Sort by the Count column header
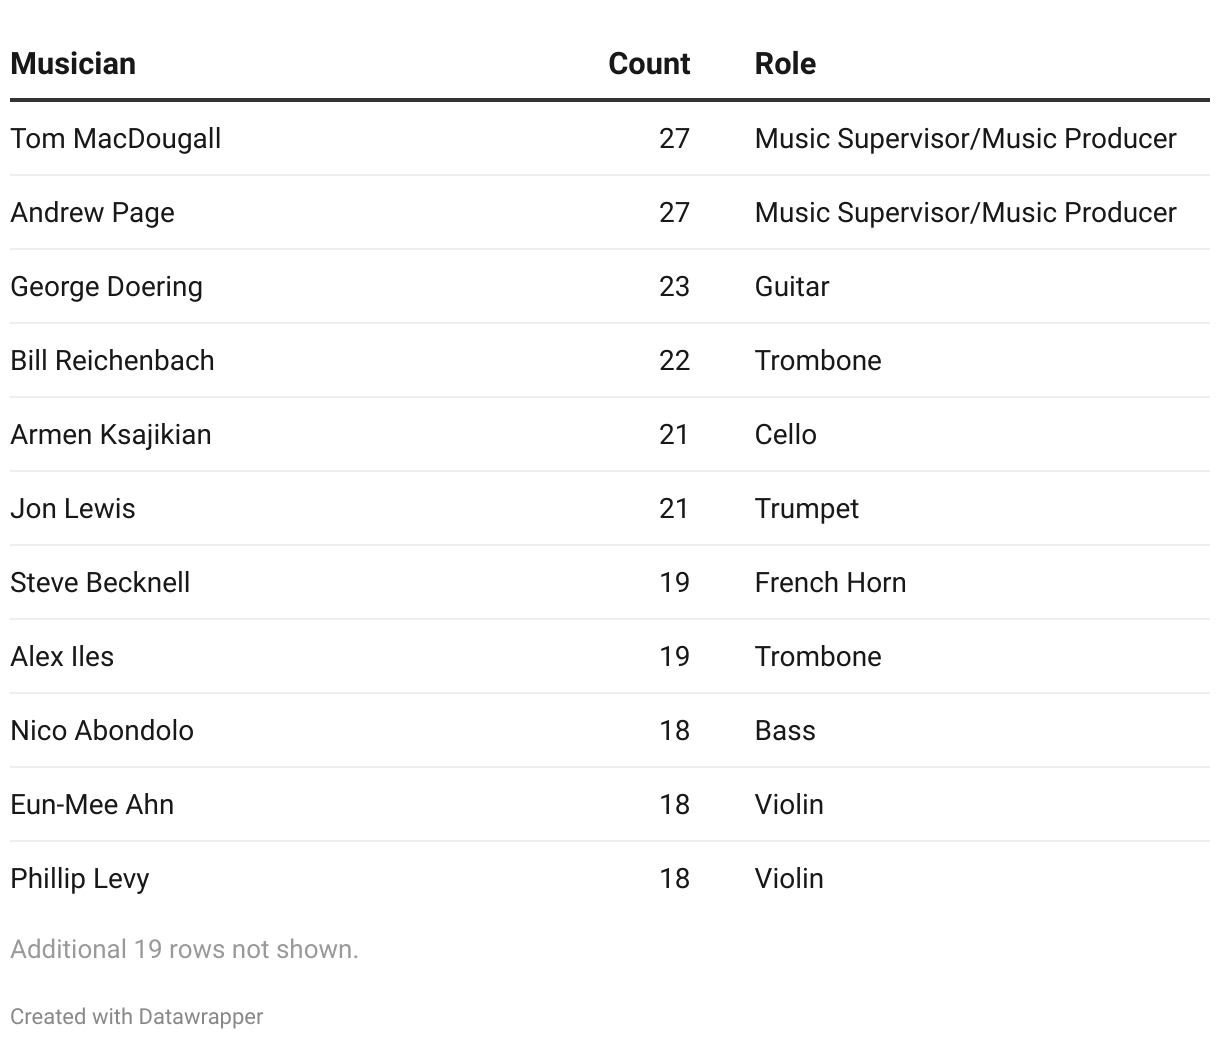Image resolution: width=1220 pixels, height=1040 pixels. (648, 64)
